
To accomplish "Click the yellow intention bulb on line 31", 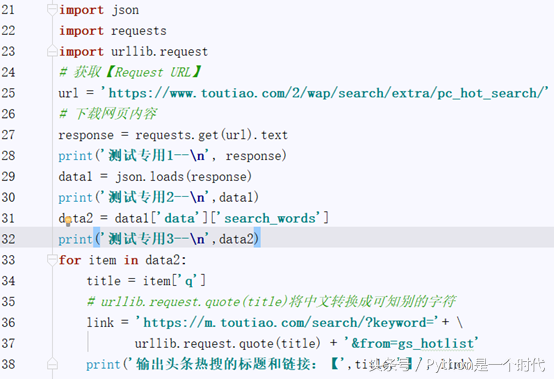I will (68, 222).
